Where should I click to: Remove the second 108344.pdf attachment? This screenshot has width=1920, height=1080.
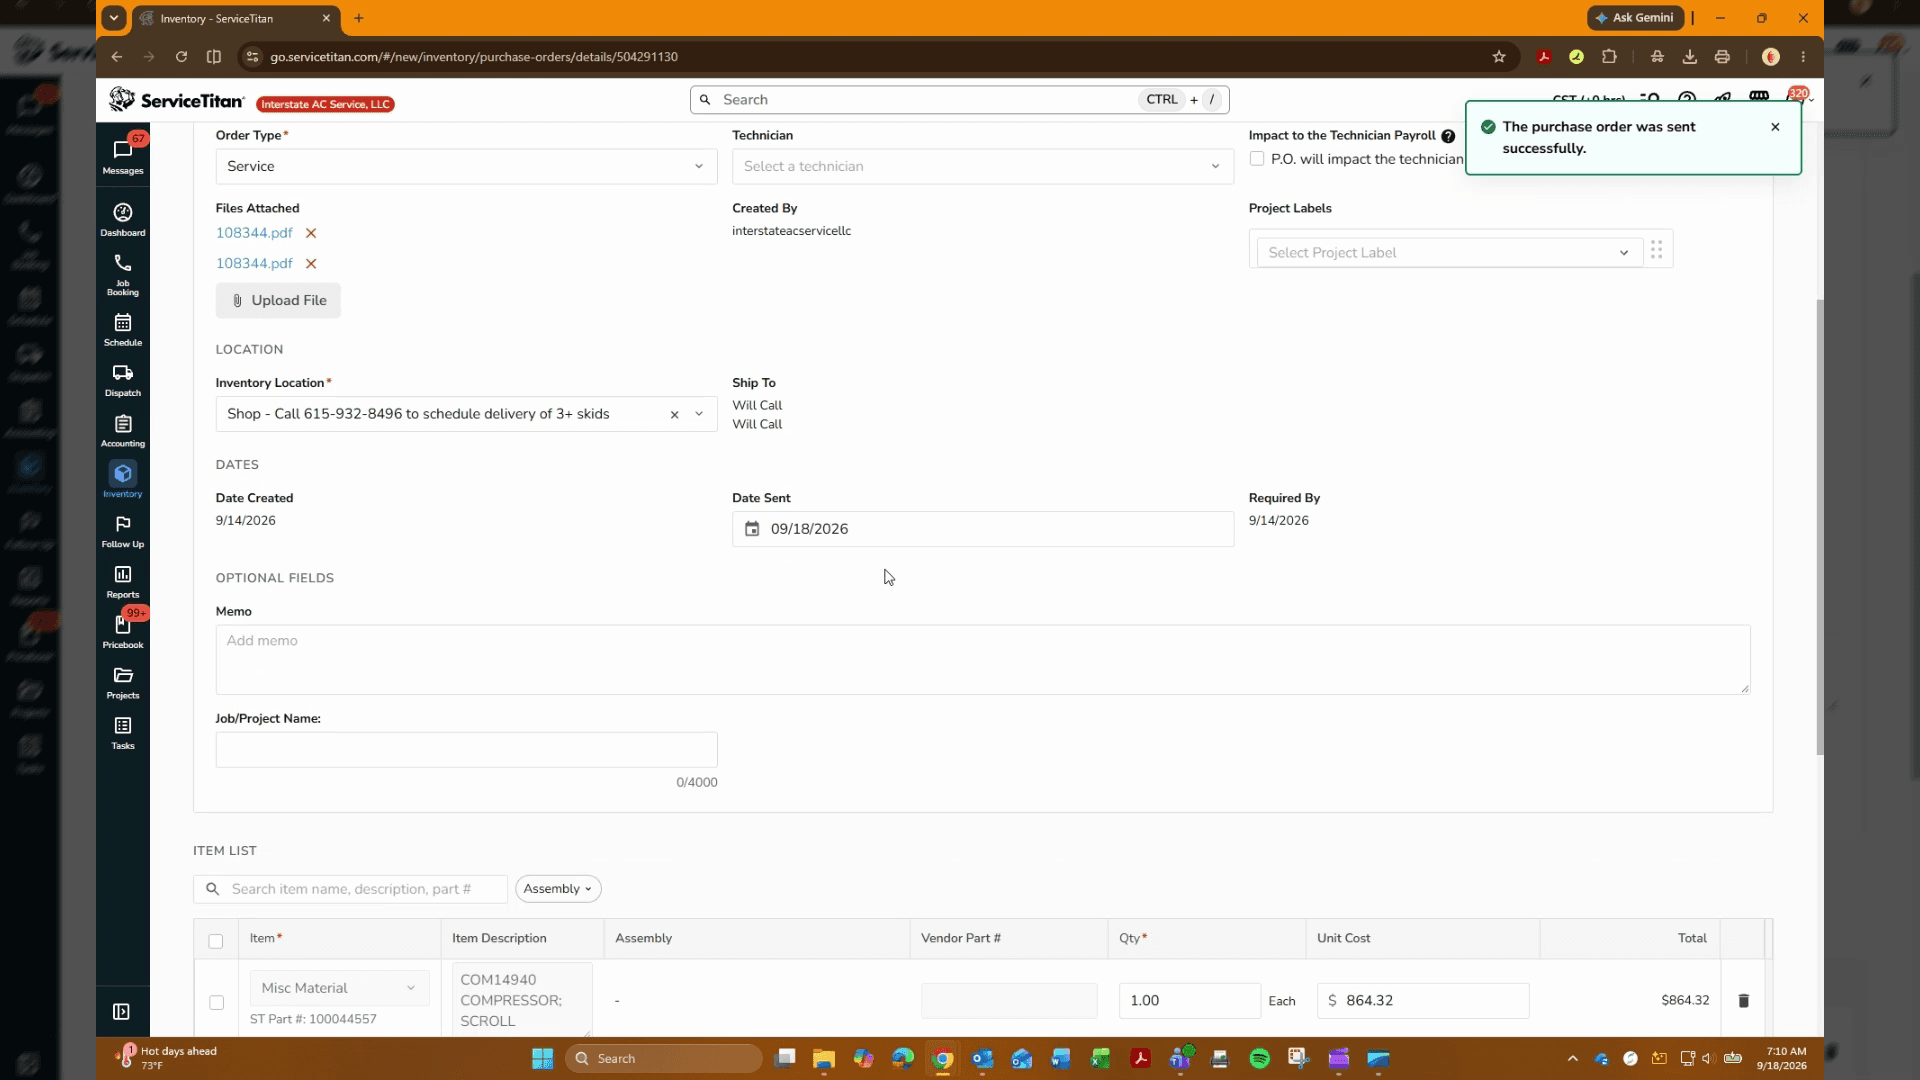pyautogui.click(x=311, y=264)
